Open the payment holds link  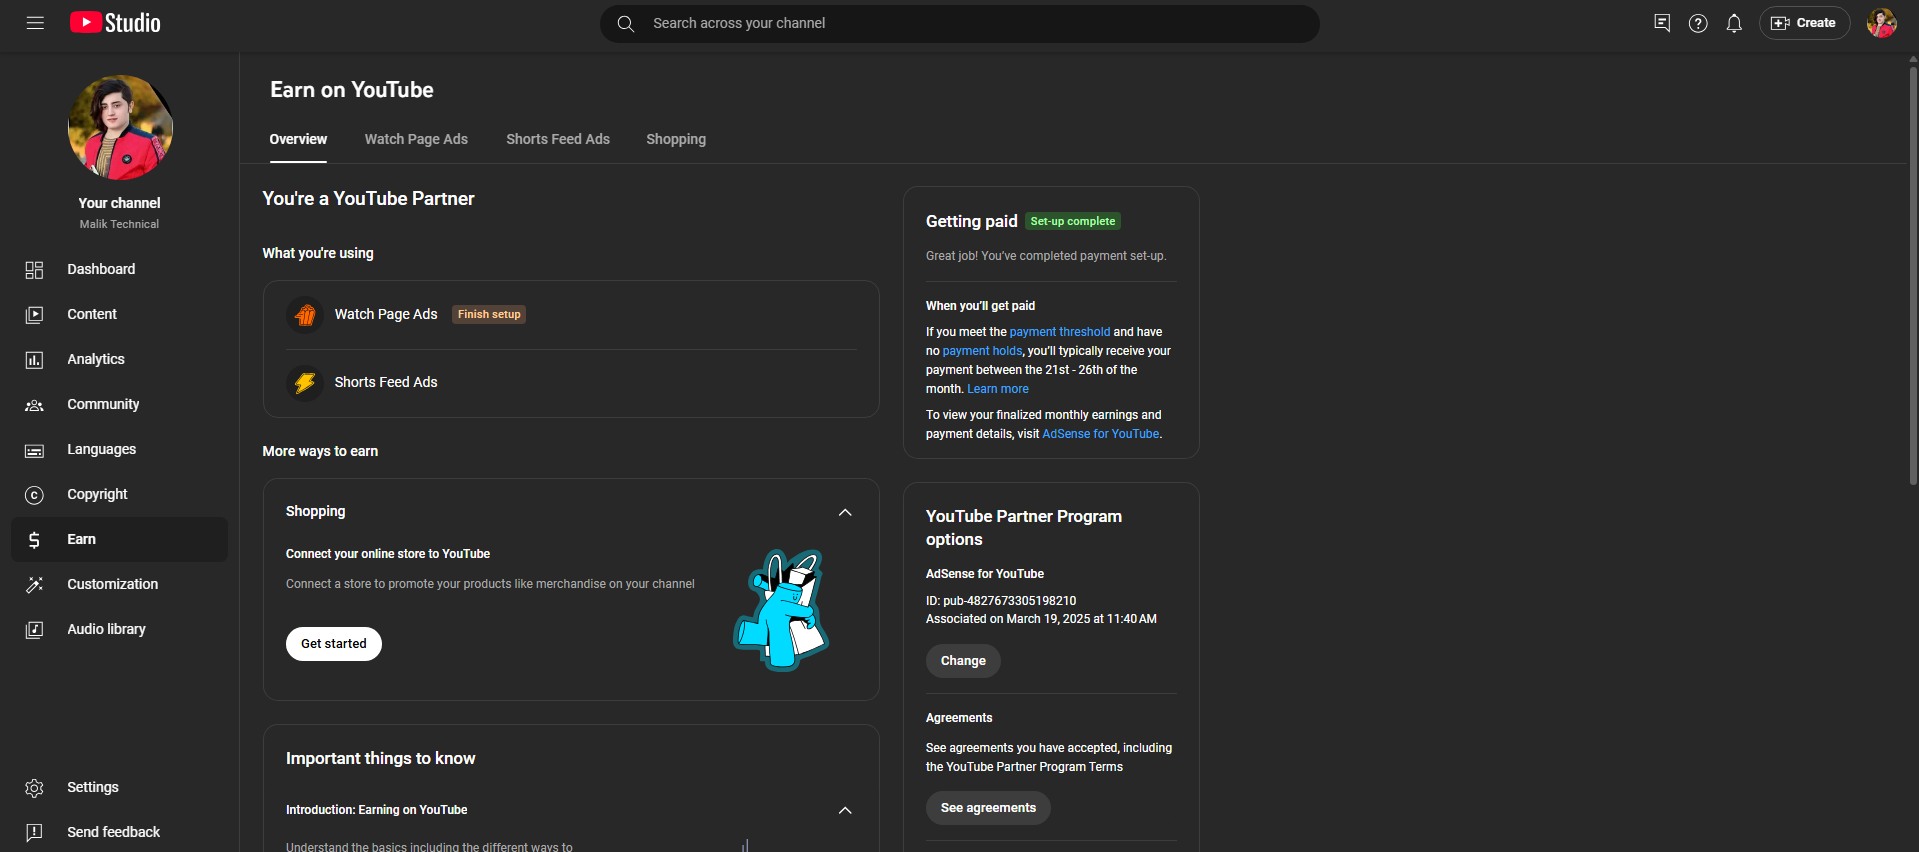pyautogui.click(x=982, y=351)
